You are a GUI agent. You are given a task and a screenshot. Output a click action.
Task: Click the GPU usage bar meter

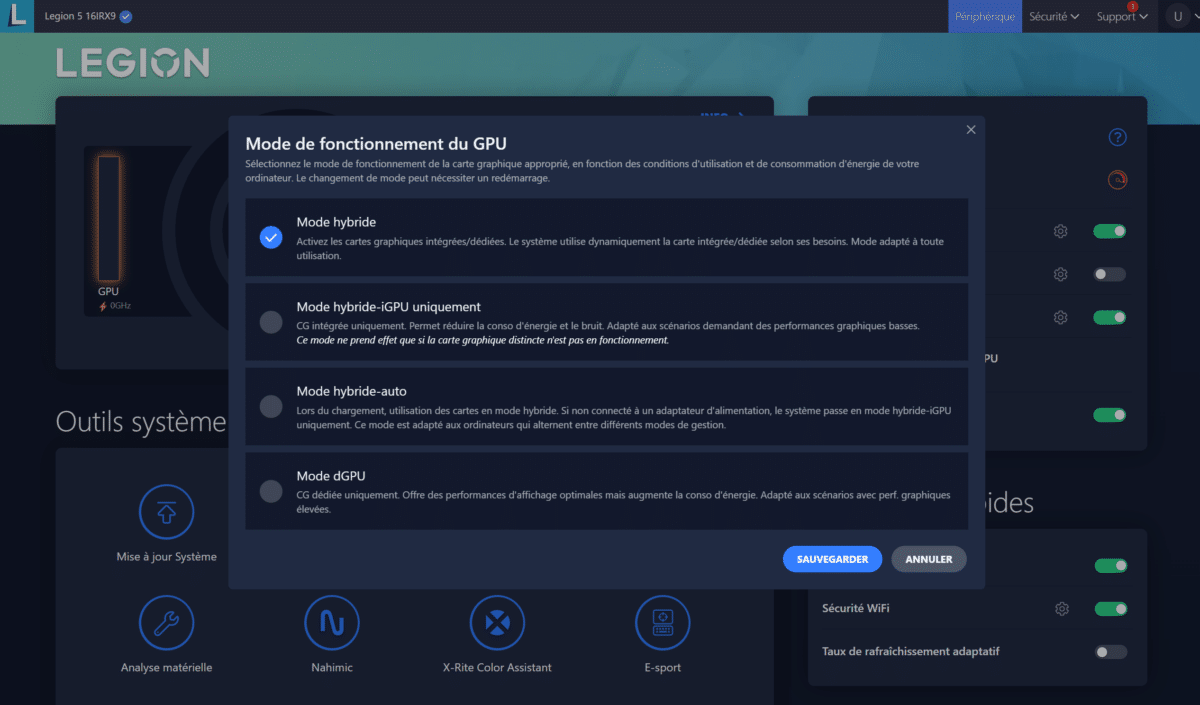tap(108, 217)
